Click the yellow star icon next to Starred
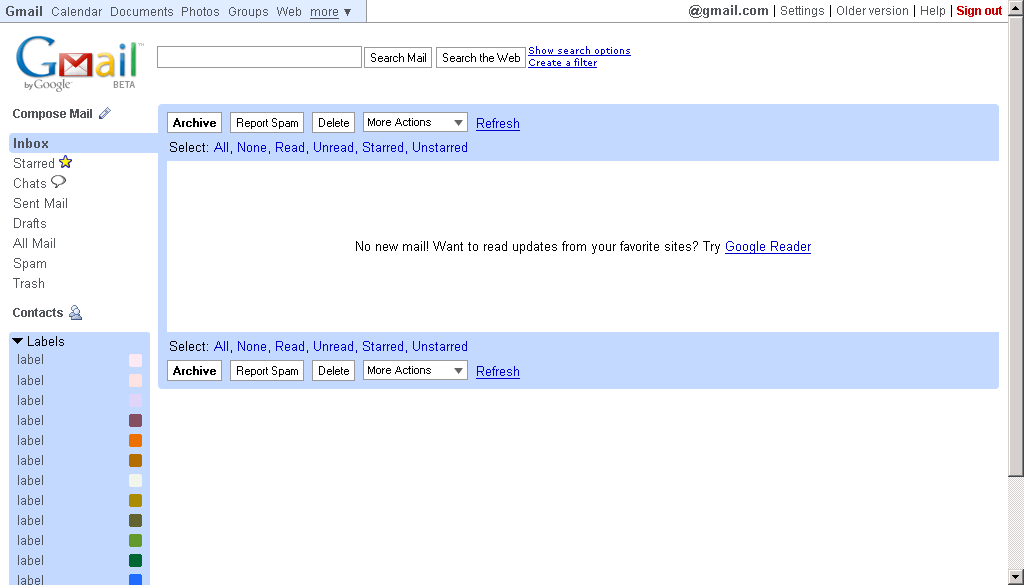The width and height of the screenshot is (1024, 585). (x=65, y=162)
